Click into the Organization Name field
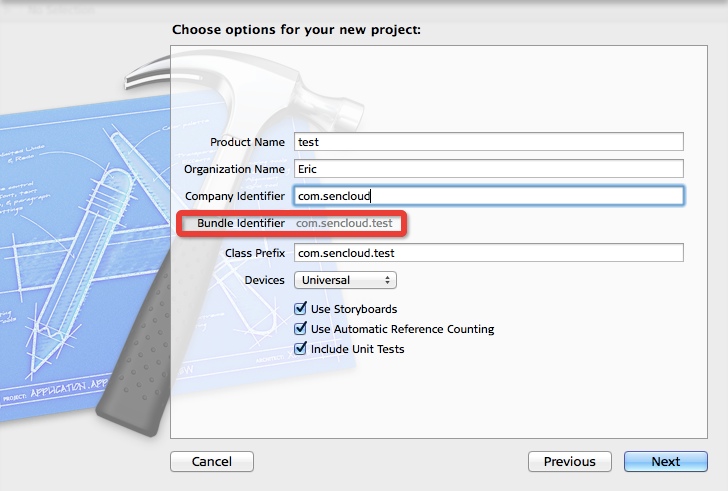This screenshot has width=728, height=491. (488, 169)
